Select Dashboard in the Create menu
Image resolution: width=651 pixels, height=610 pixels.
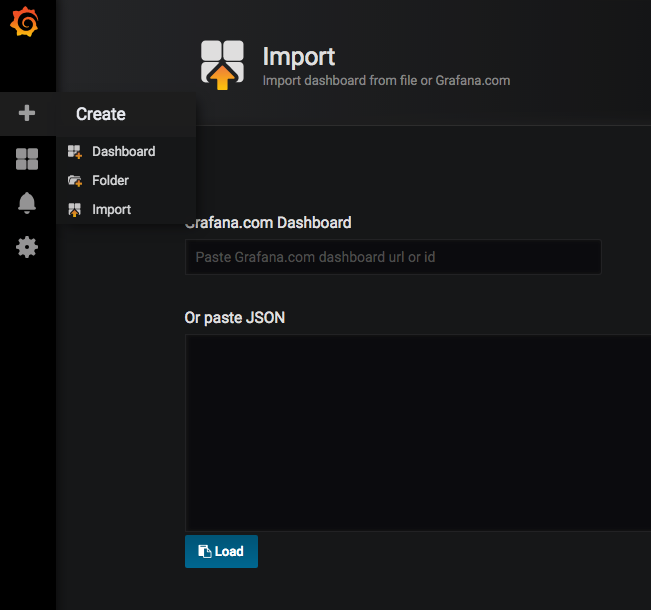(x=126, y=152)
